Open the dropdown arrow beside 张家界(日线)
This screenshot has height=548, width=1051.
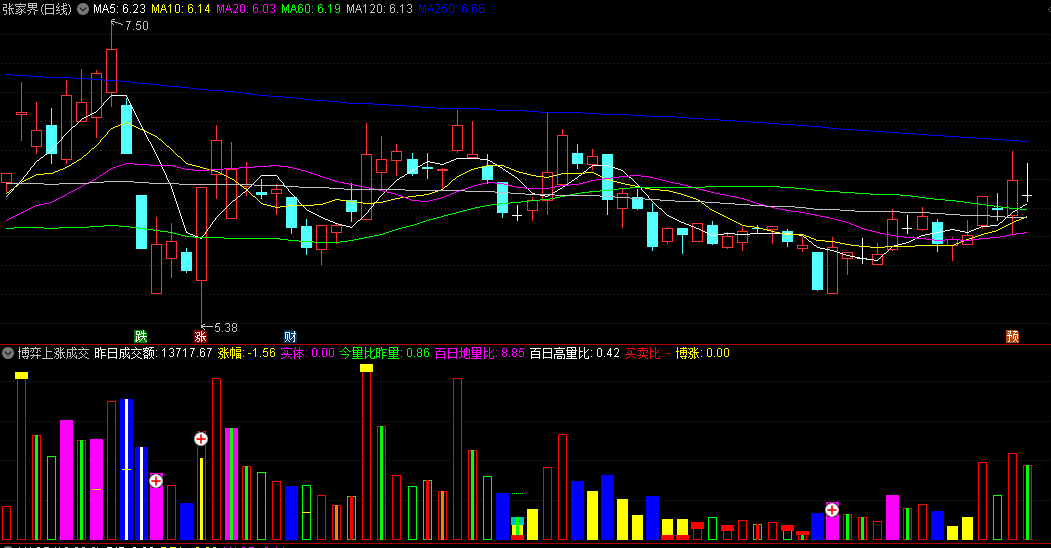coord(83,9)
